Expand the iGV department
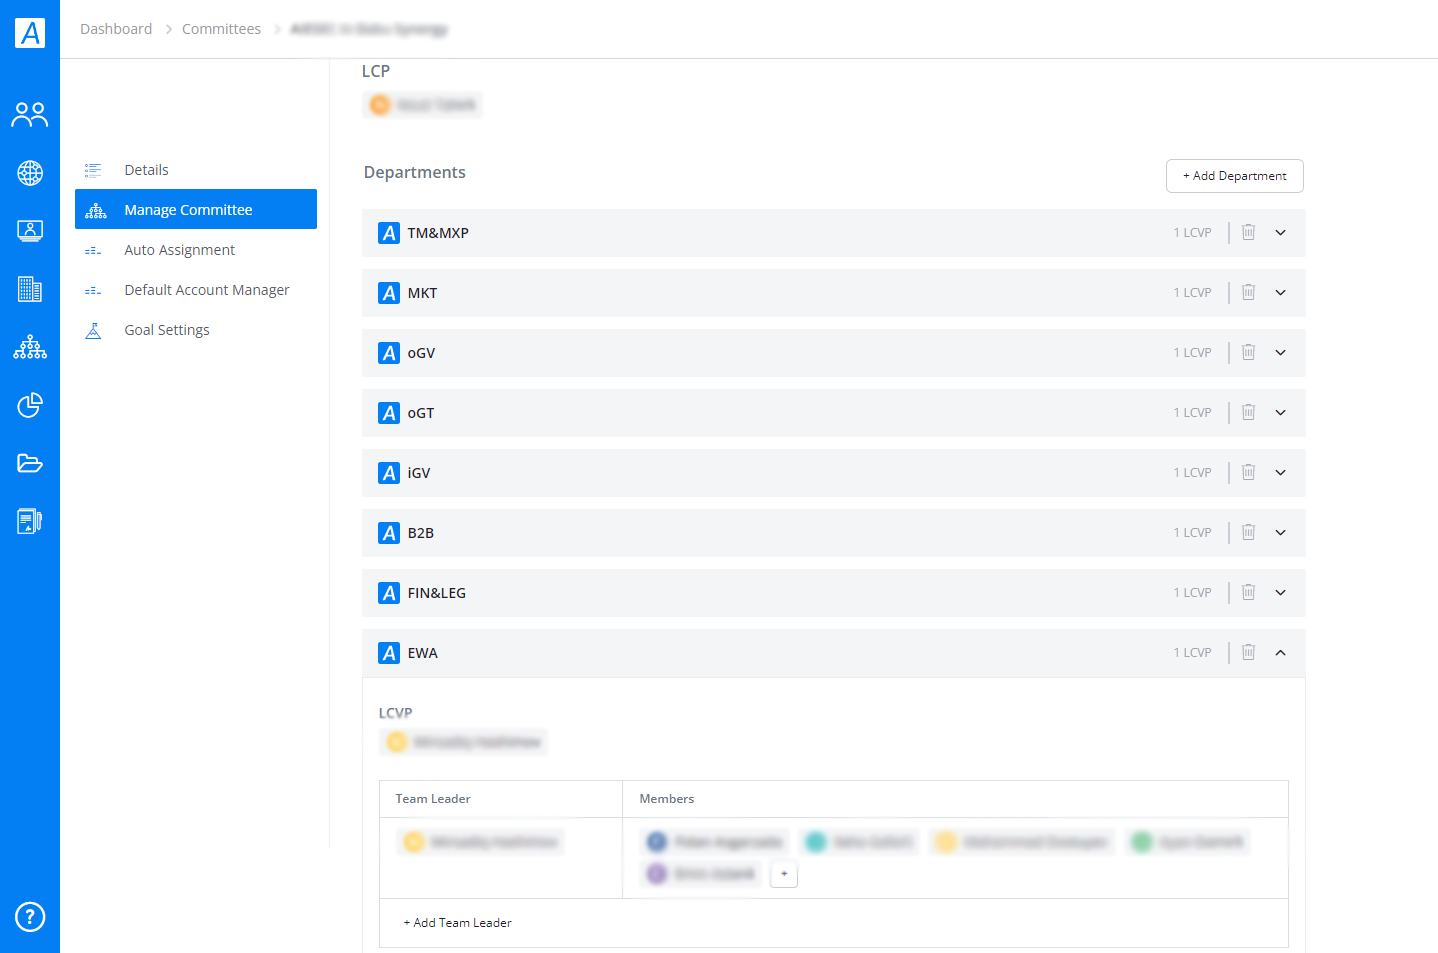 coord(1280,472)
